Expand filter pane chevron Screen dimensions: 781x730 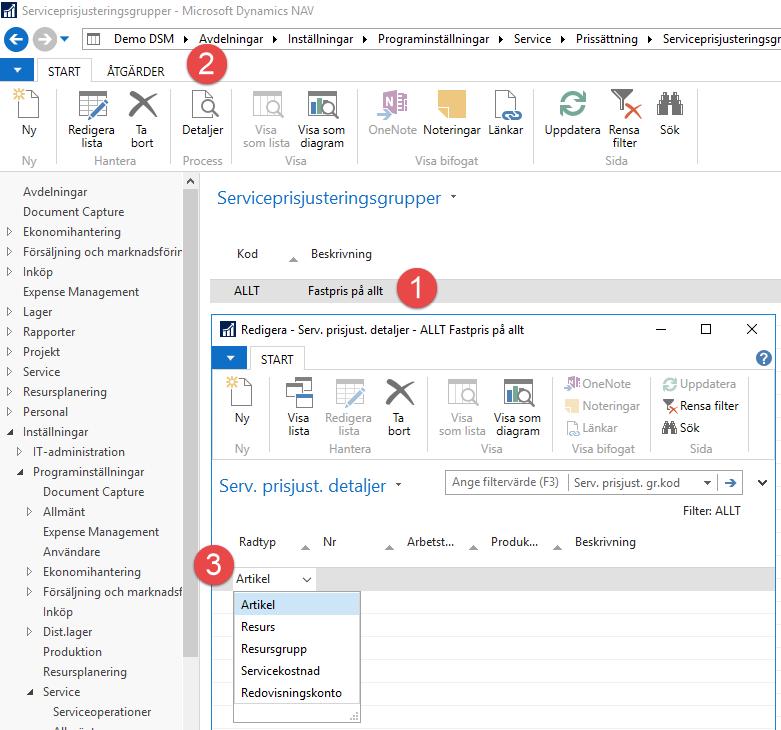tap(762, 483)
